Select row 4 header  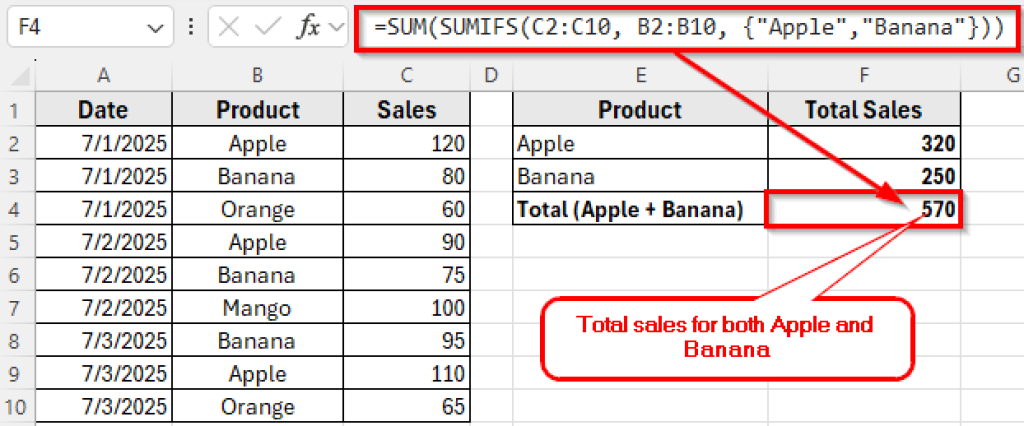pos(17,210)
